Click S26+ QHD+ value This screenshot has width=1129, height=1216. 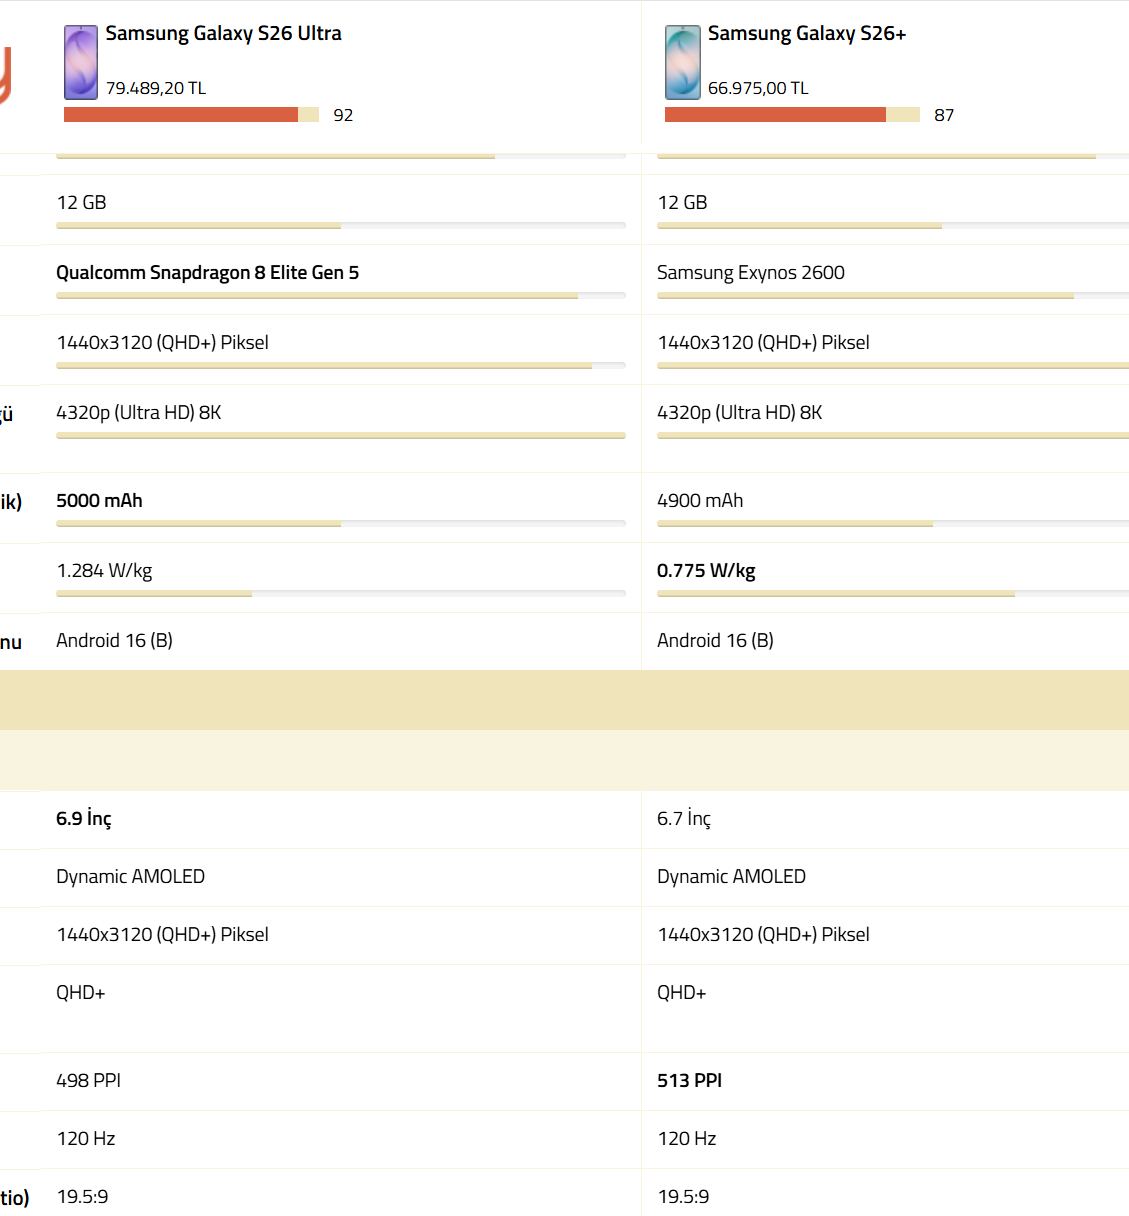[x=681, y=992]
